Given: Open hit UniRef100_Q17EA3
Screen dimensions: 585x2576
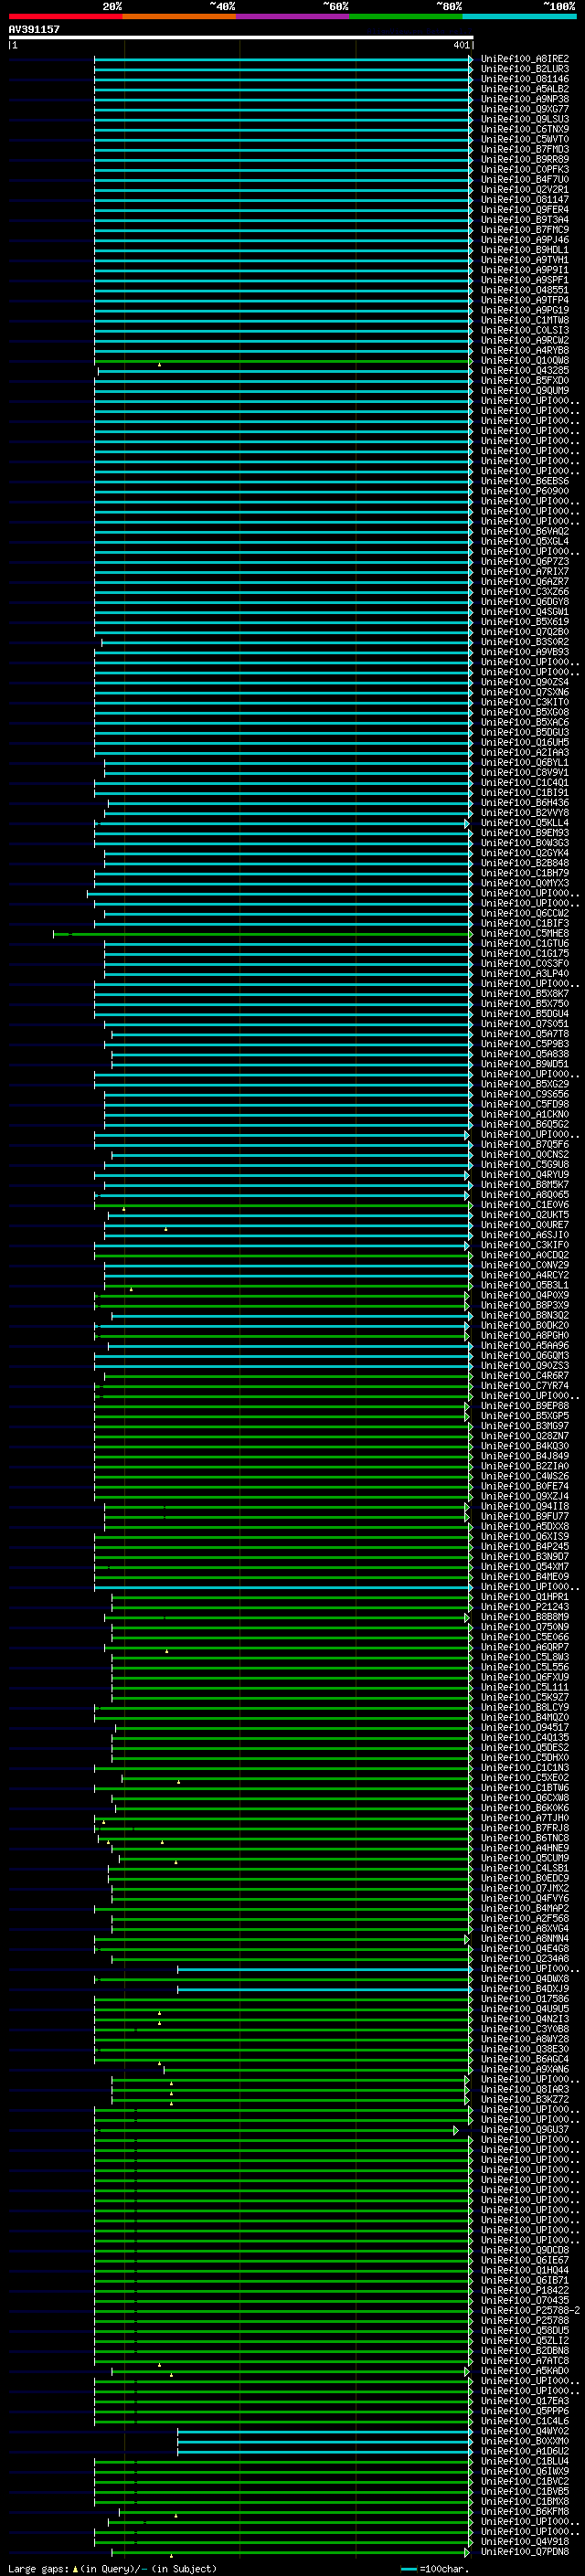Looking at the screenshot, I should pos(524,2401).
